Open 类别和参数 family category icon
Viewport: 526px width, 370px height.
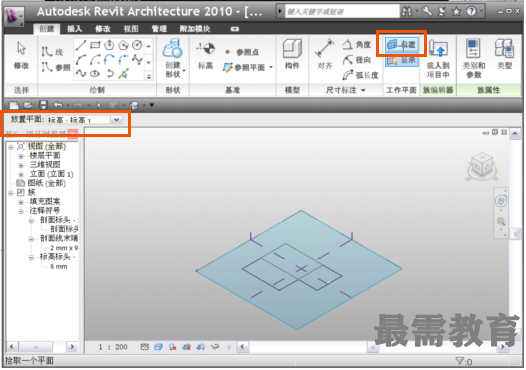coord(473,58)
